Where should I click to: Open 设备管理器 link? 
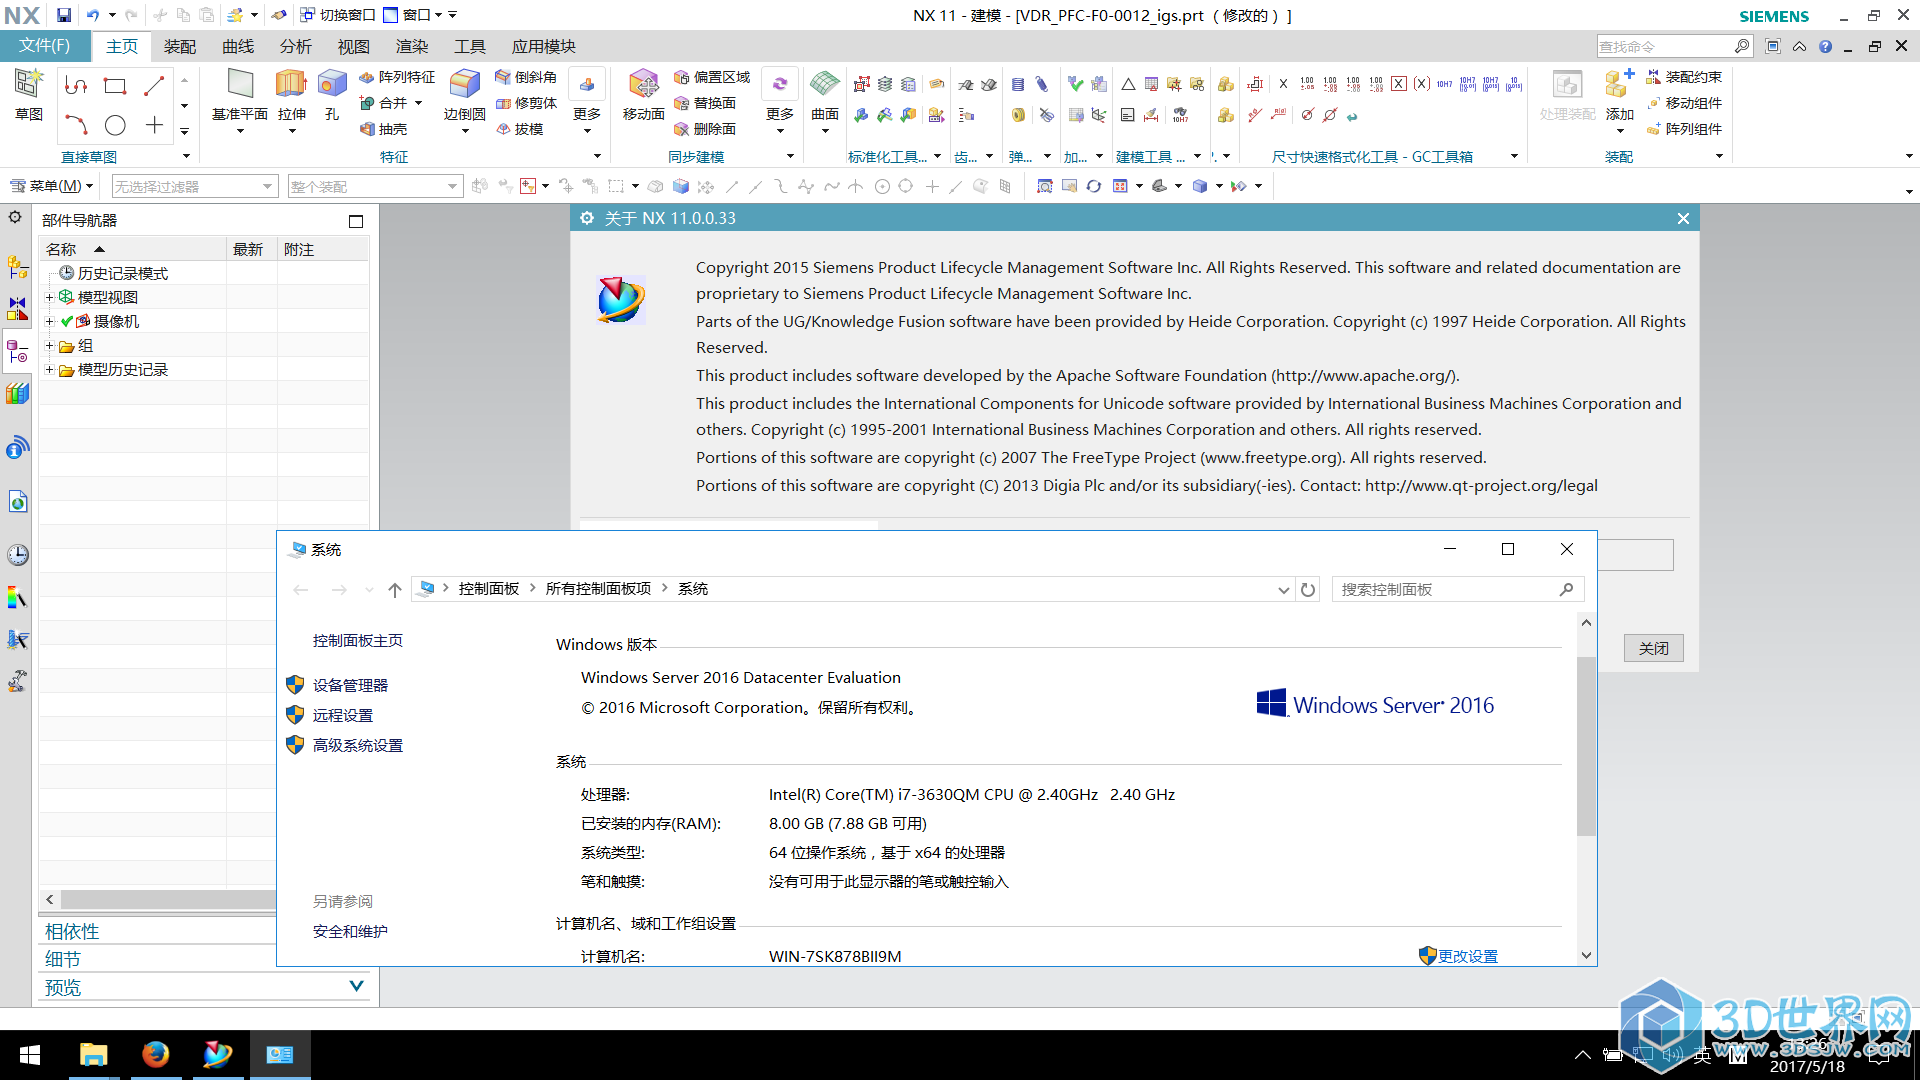(x=350, y=685)
